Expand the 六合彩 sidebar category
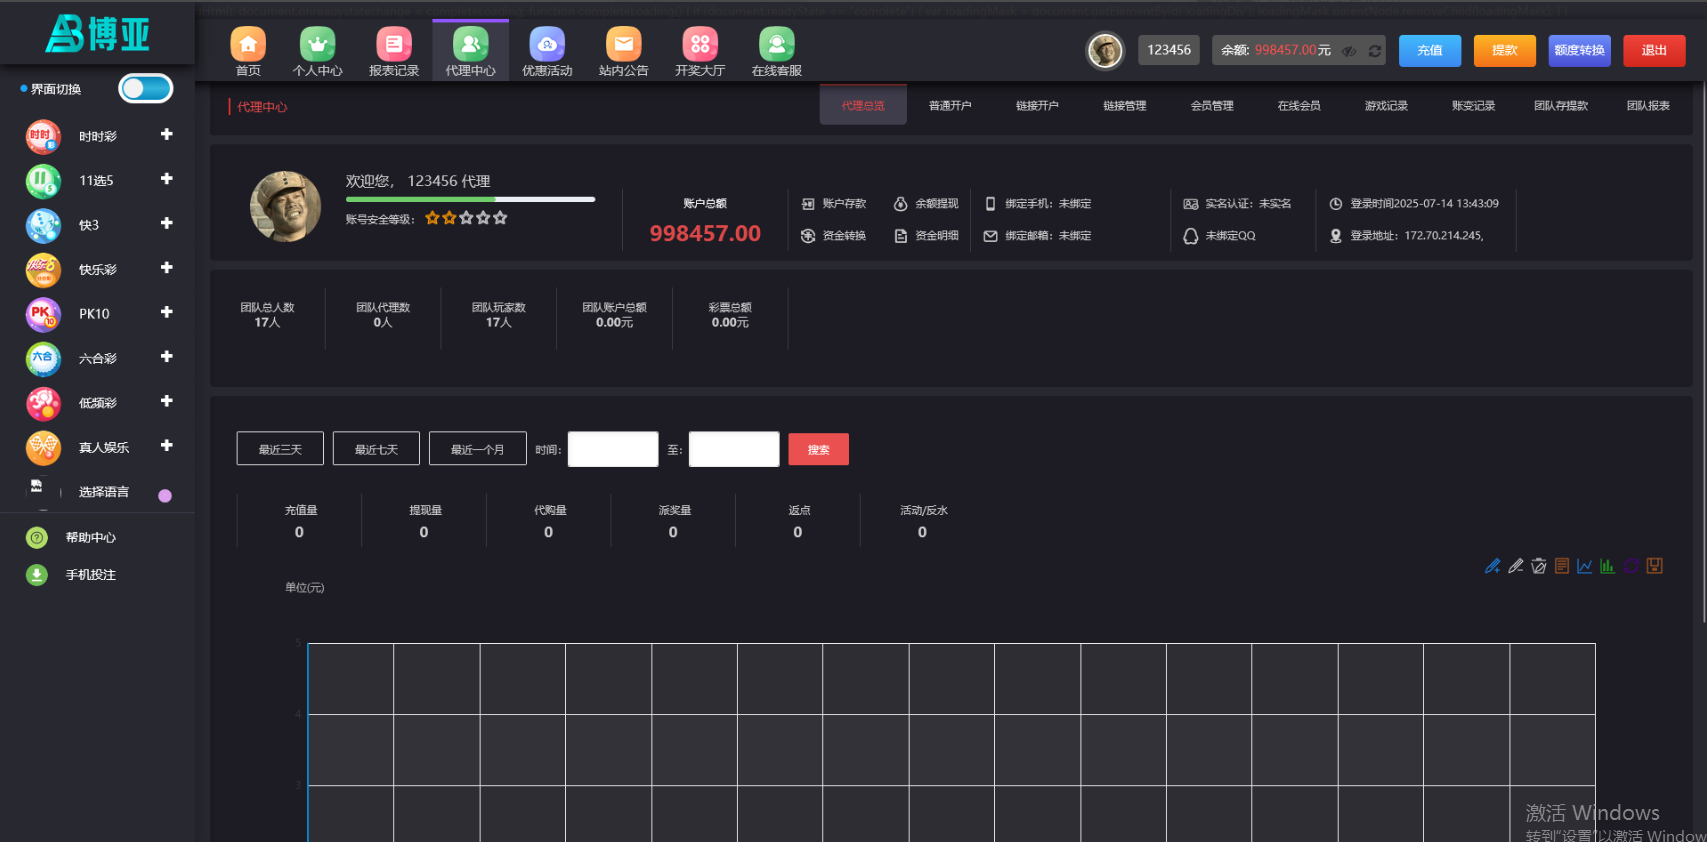This screenshot has height=842, width=1707. pyautogui.click(x=167, y=357)
